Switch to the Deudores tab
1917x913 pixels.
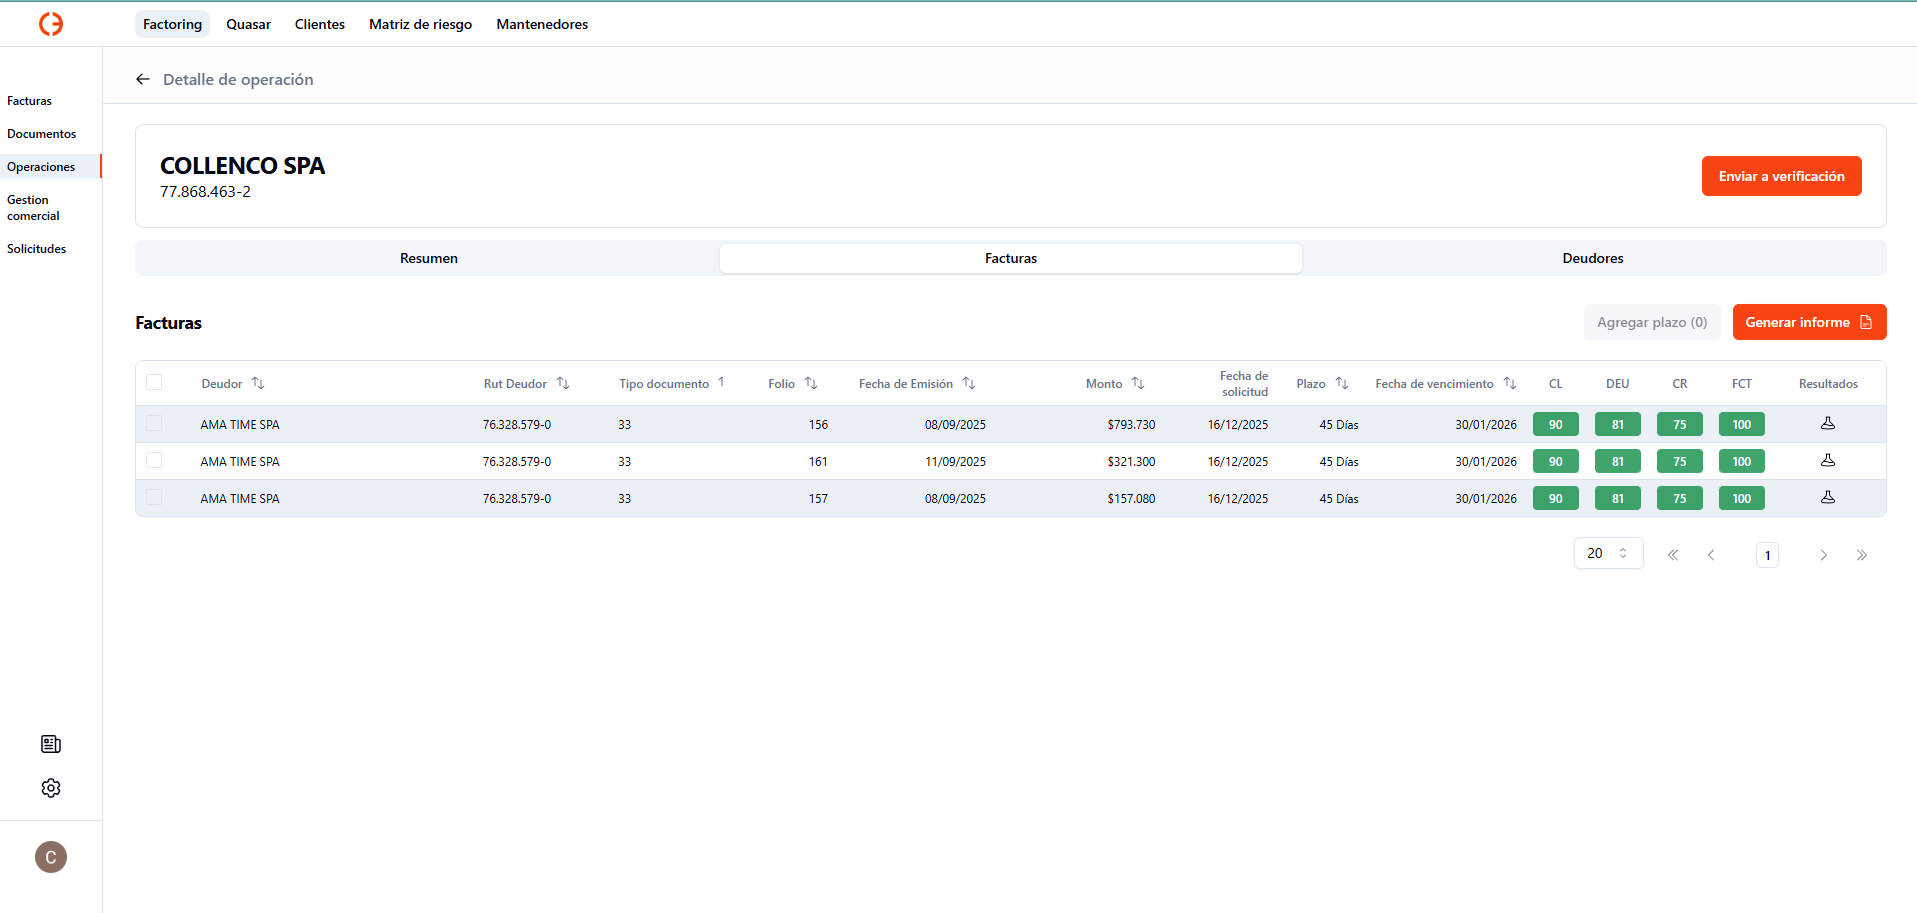tap(1592, 258)
